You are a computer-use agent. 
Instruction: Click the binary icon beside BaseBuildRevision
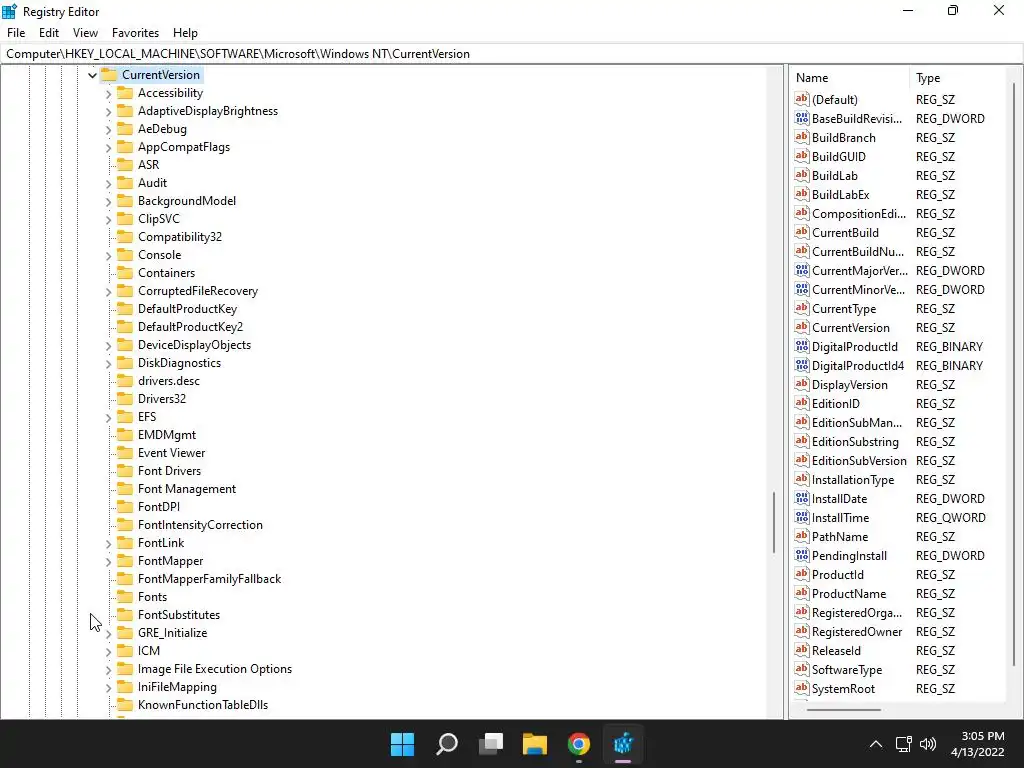(801, 118)
